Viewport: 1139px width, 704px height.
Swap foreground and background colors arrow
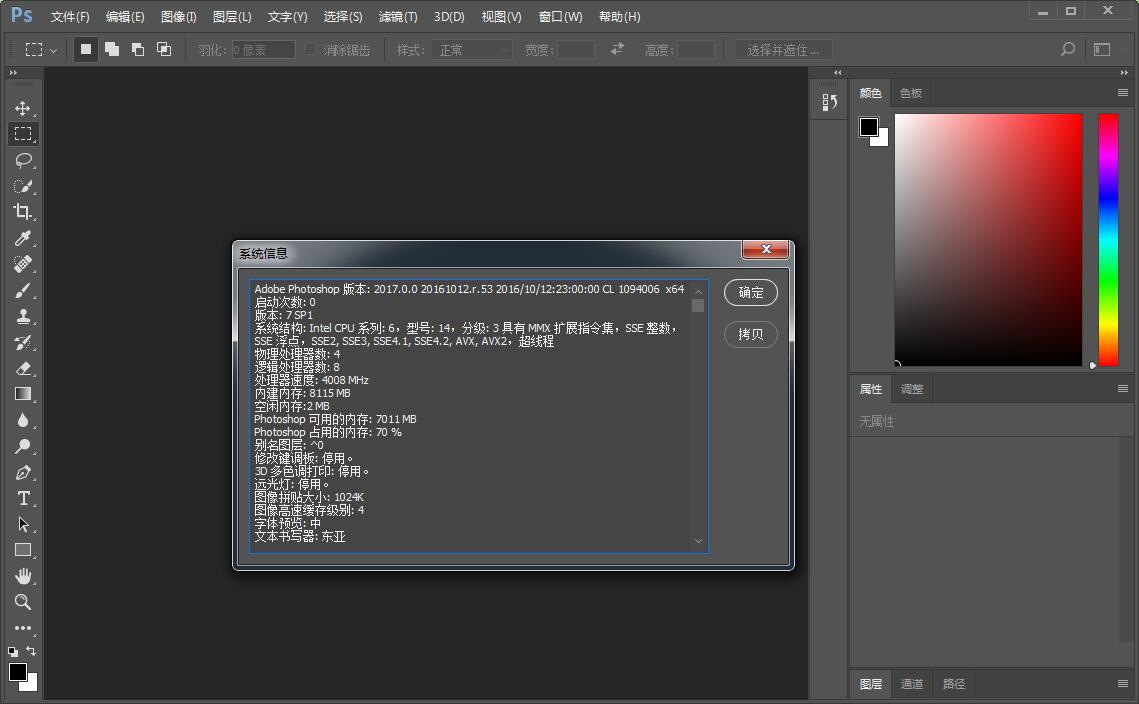click(x=31, y=652)
